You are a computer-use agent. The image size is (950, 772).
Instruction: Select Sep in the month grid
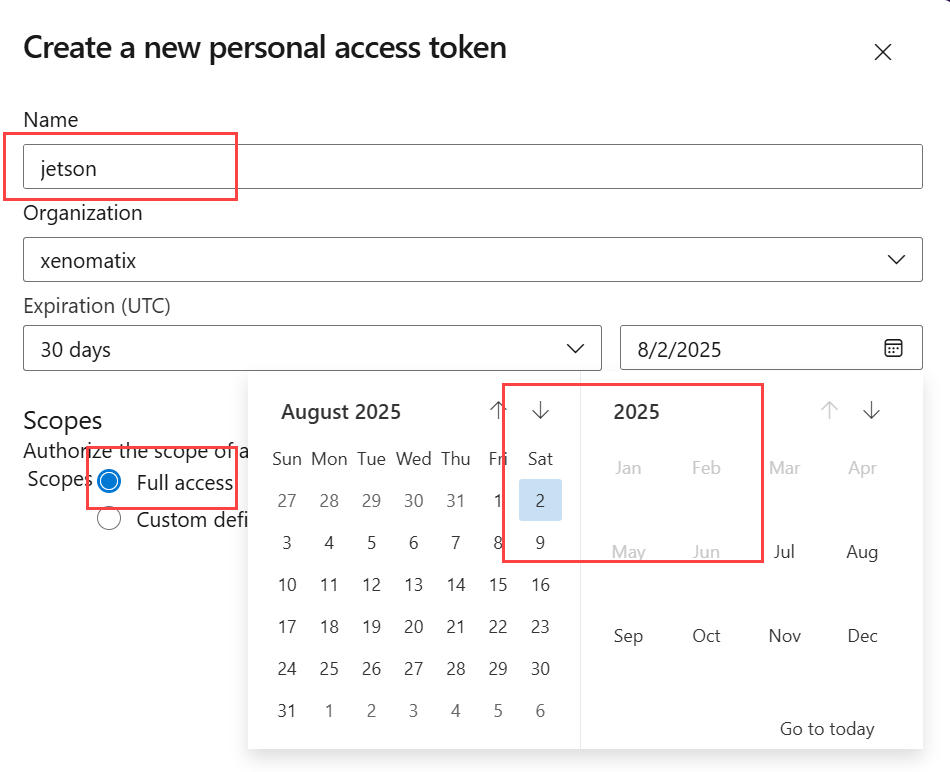point(628,636)
